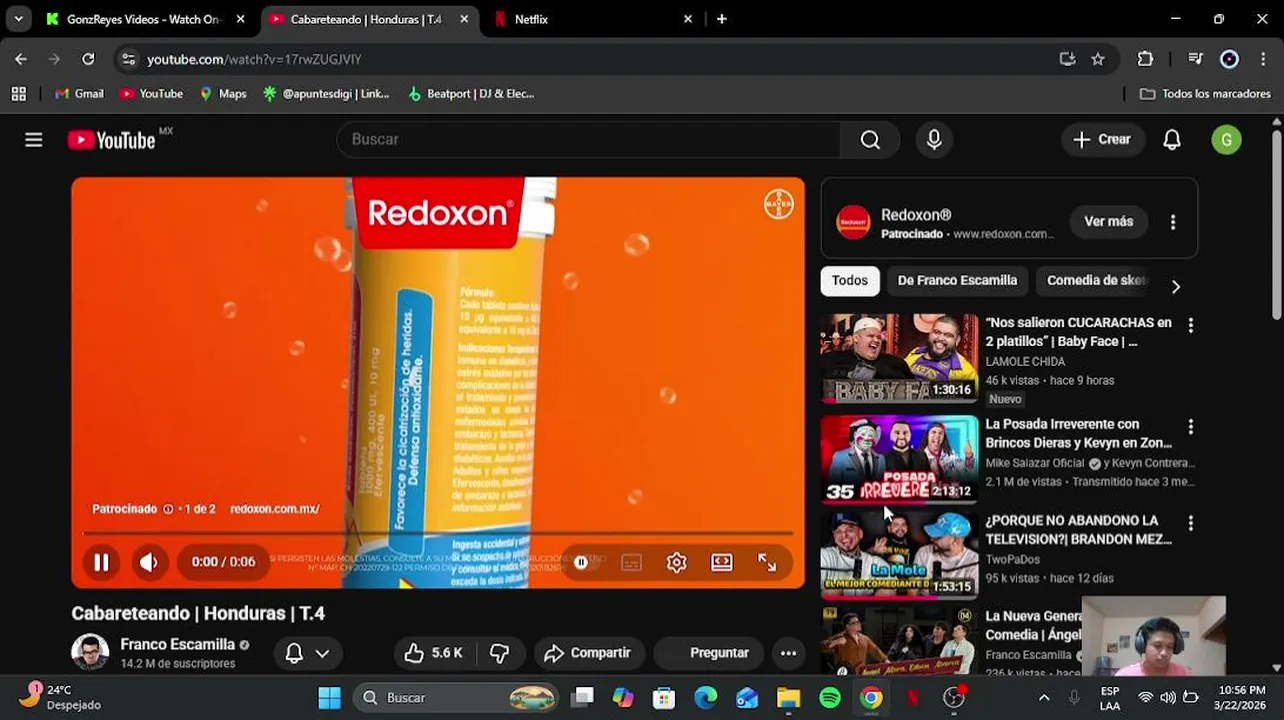Switch to theater mode
This screenshot has width=1284, height=720.
point(722,562)
